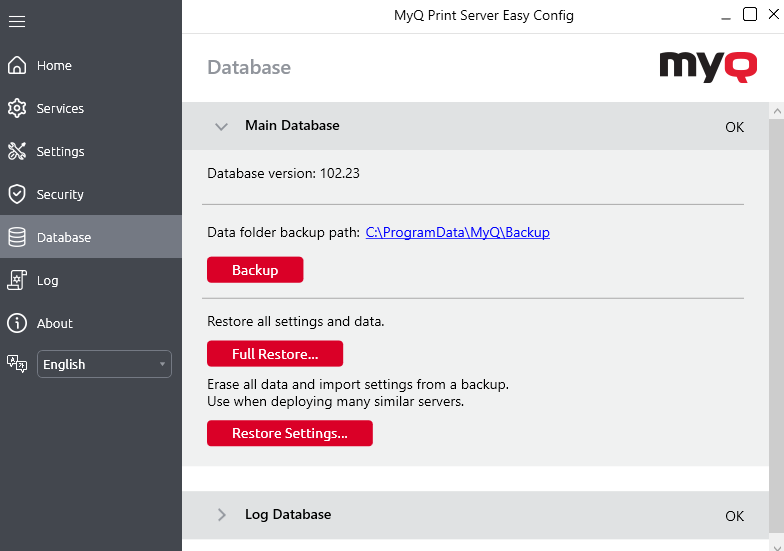Go to the Services menu item
The image size is (784, 551).
pos(60,109)
